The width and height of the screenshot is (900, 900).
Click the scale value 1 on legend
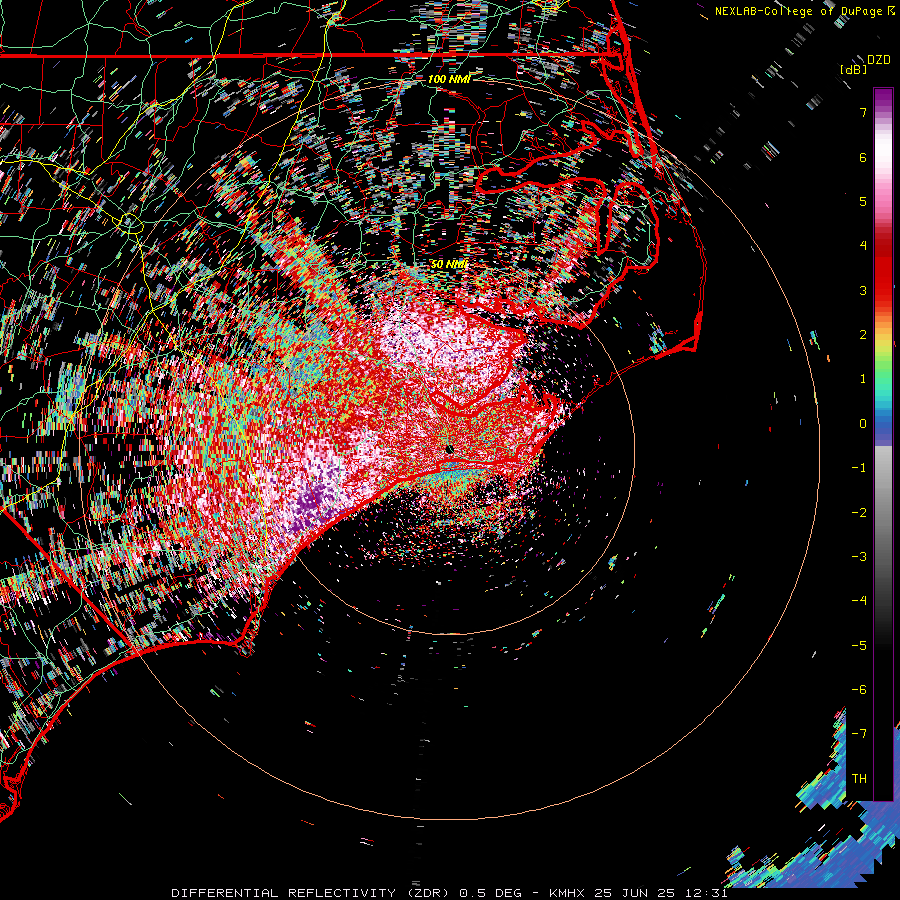(863, 379)
